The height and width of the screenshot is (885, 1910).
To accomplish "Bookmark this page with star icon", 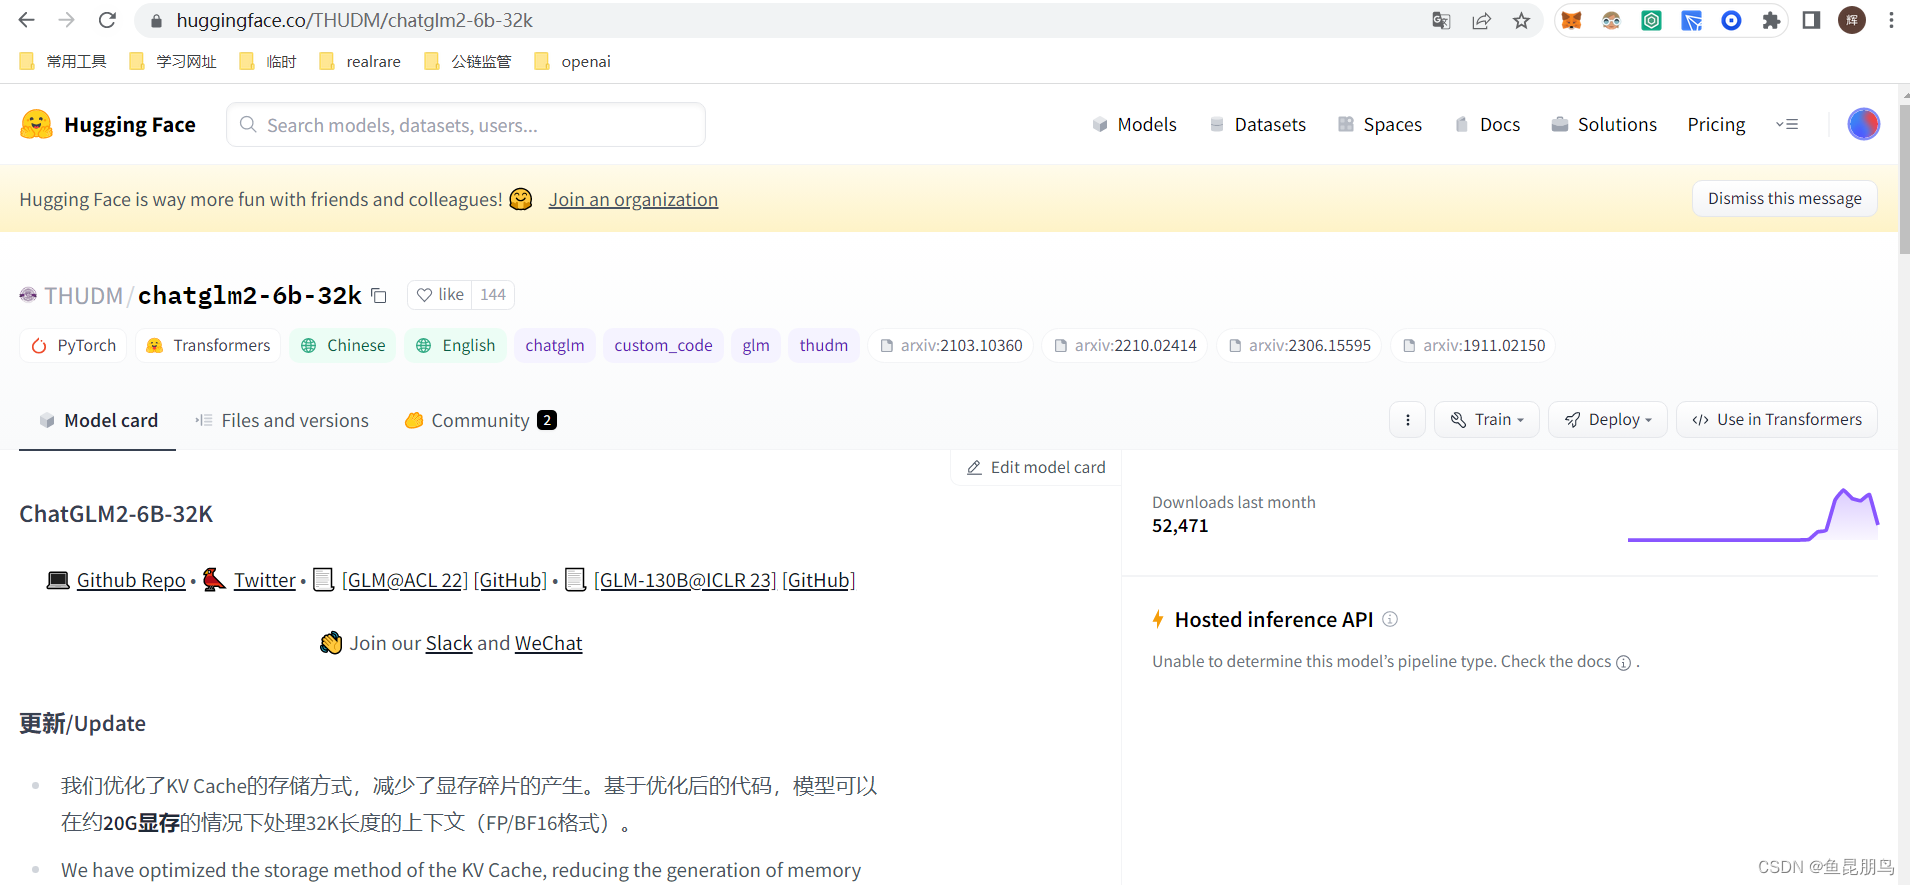I will [1521, 20].
